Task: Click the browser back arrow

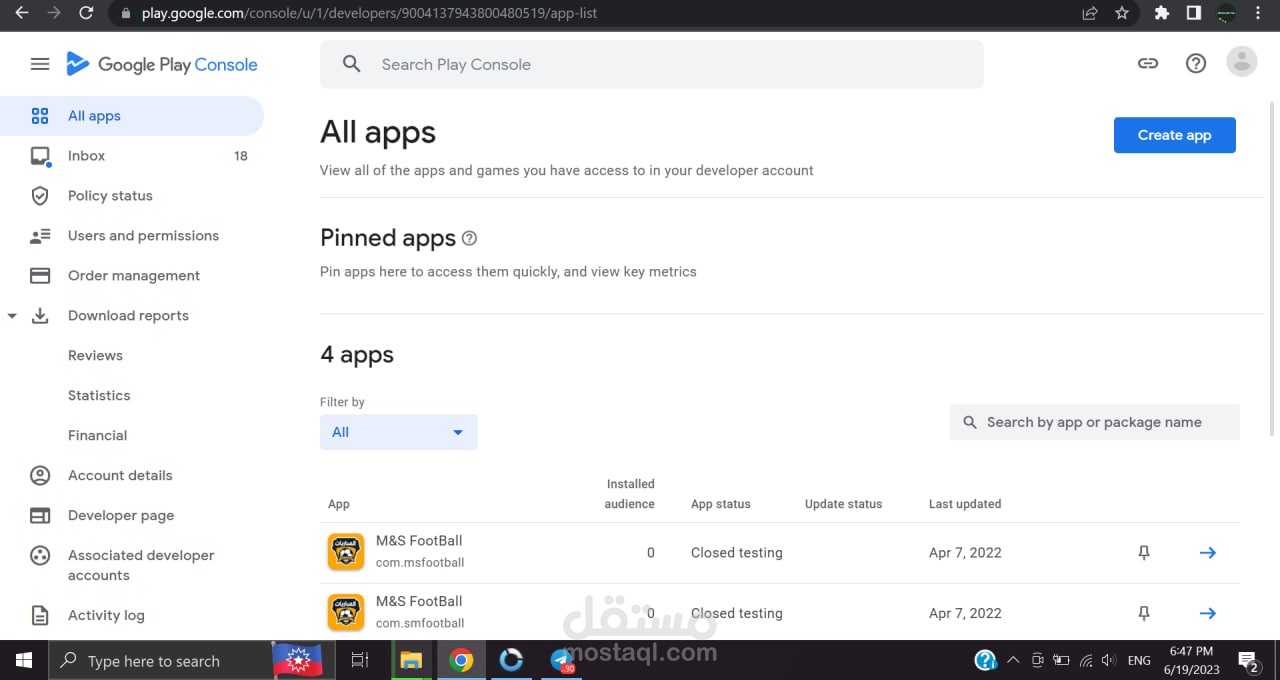Action: click(21, 13)
